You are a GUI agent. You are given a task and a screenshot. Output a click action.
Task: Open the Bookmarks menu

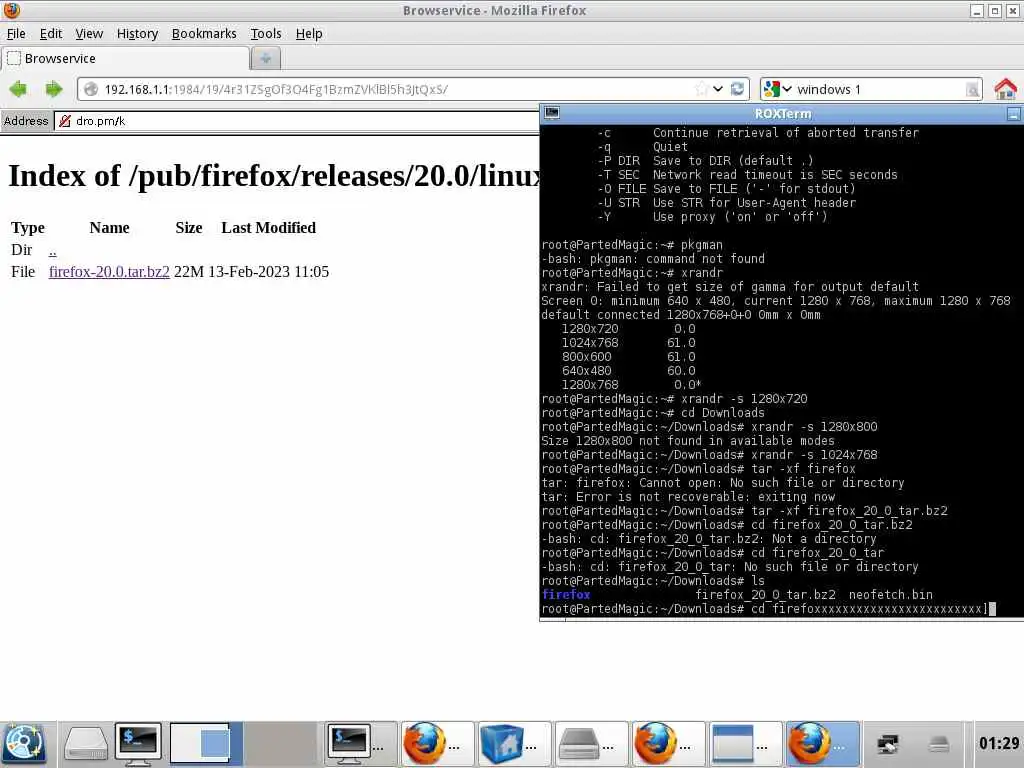(x=204, y=33)
